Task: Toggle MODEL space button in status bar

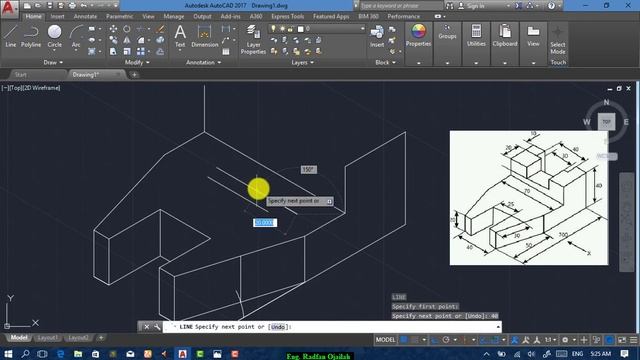Action: (385, 340)
